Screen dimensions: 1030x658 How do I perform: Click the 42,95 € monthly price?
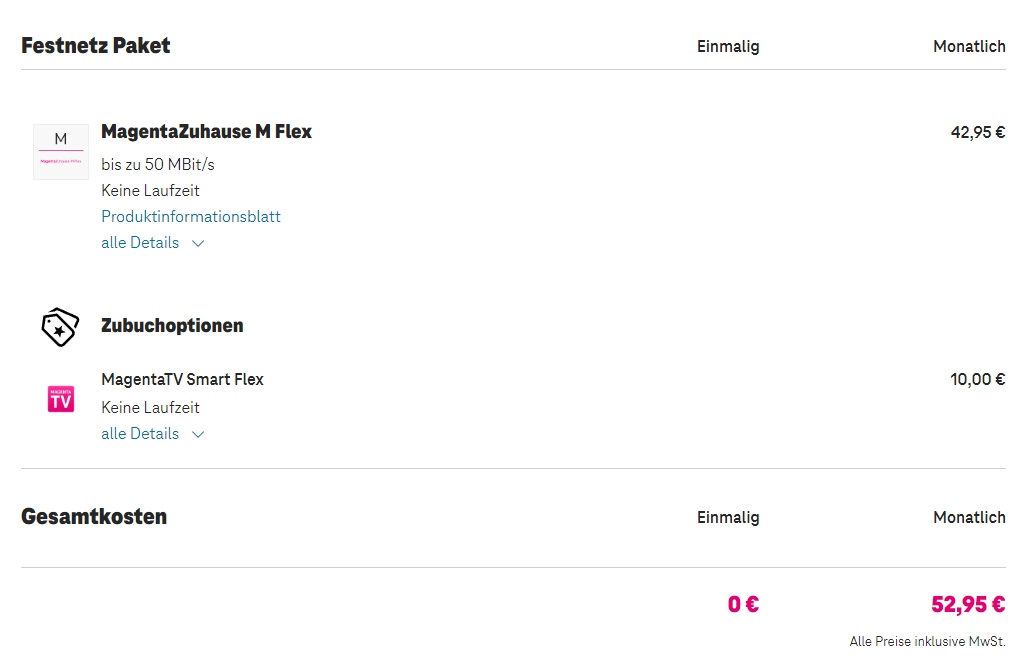977,132
